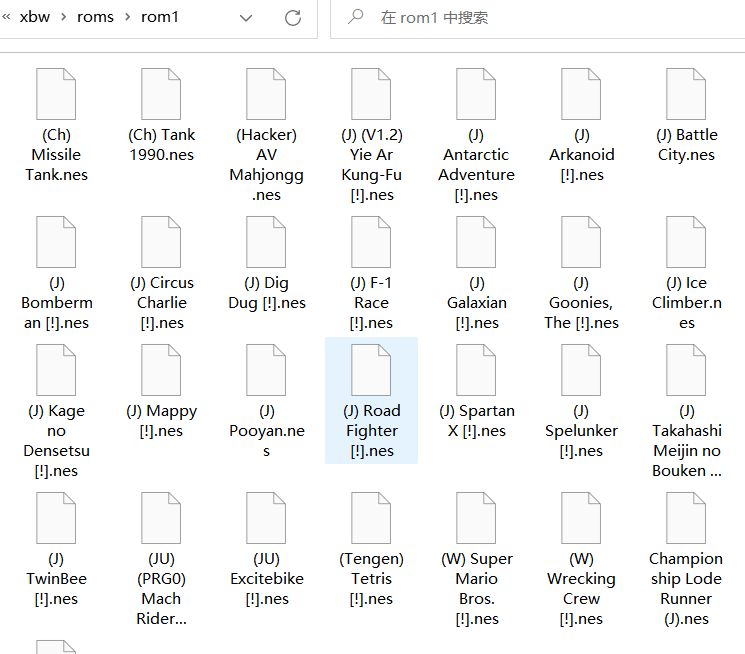
Task: Click the "(J) Dig Dug [!].nes" file name
Action: click(x=267, y=293)
